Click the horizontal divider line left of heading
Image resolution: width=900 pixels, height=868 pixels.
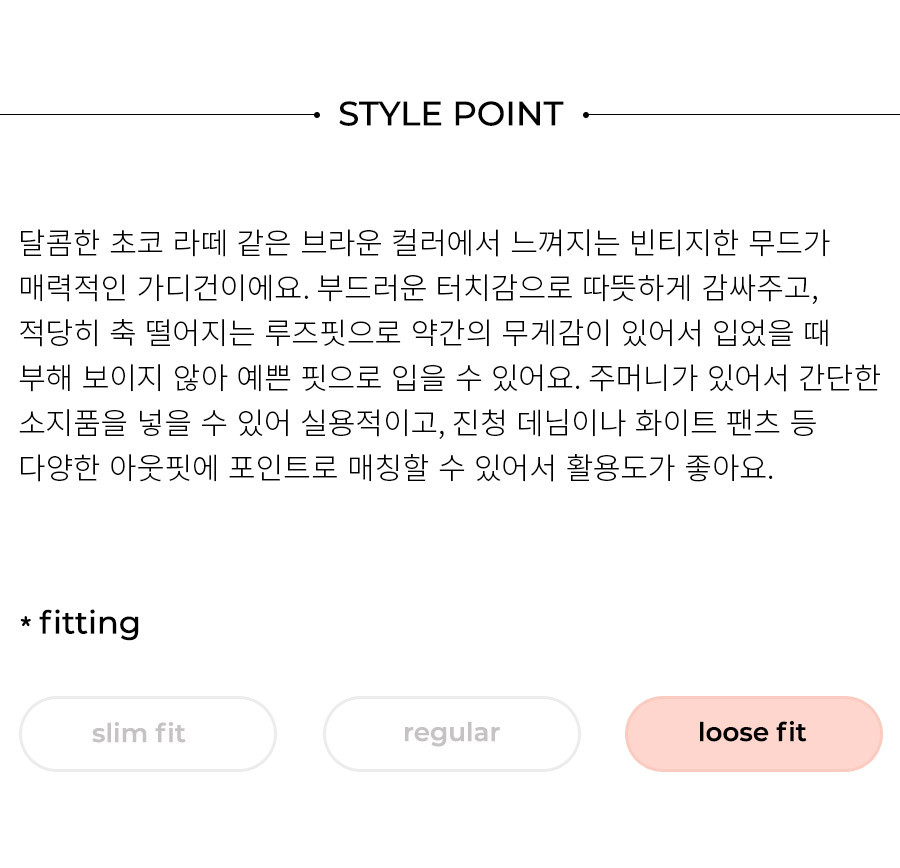pyautogui.click(x=157, y=115)
